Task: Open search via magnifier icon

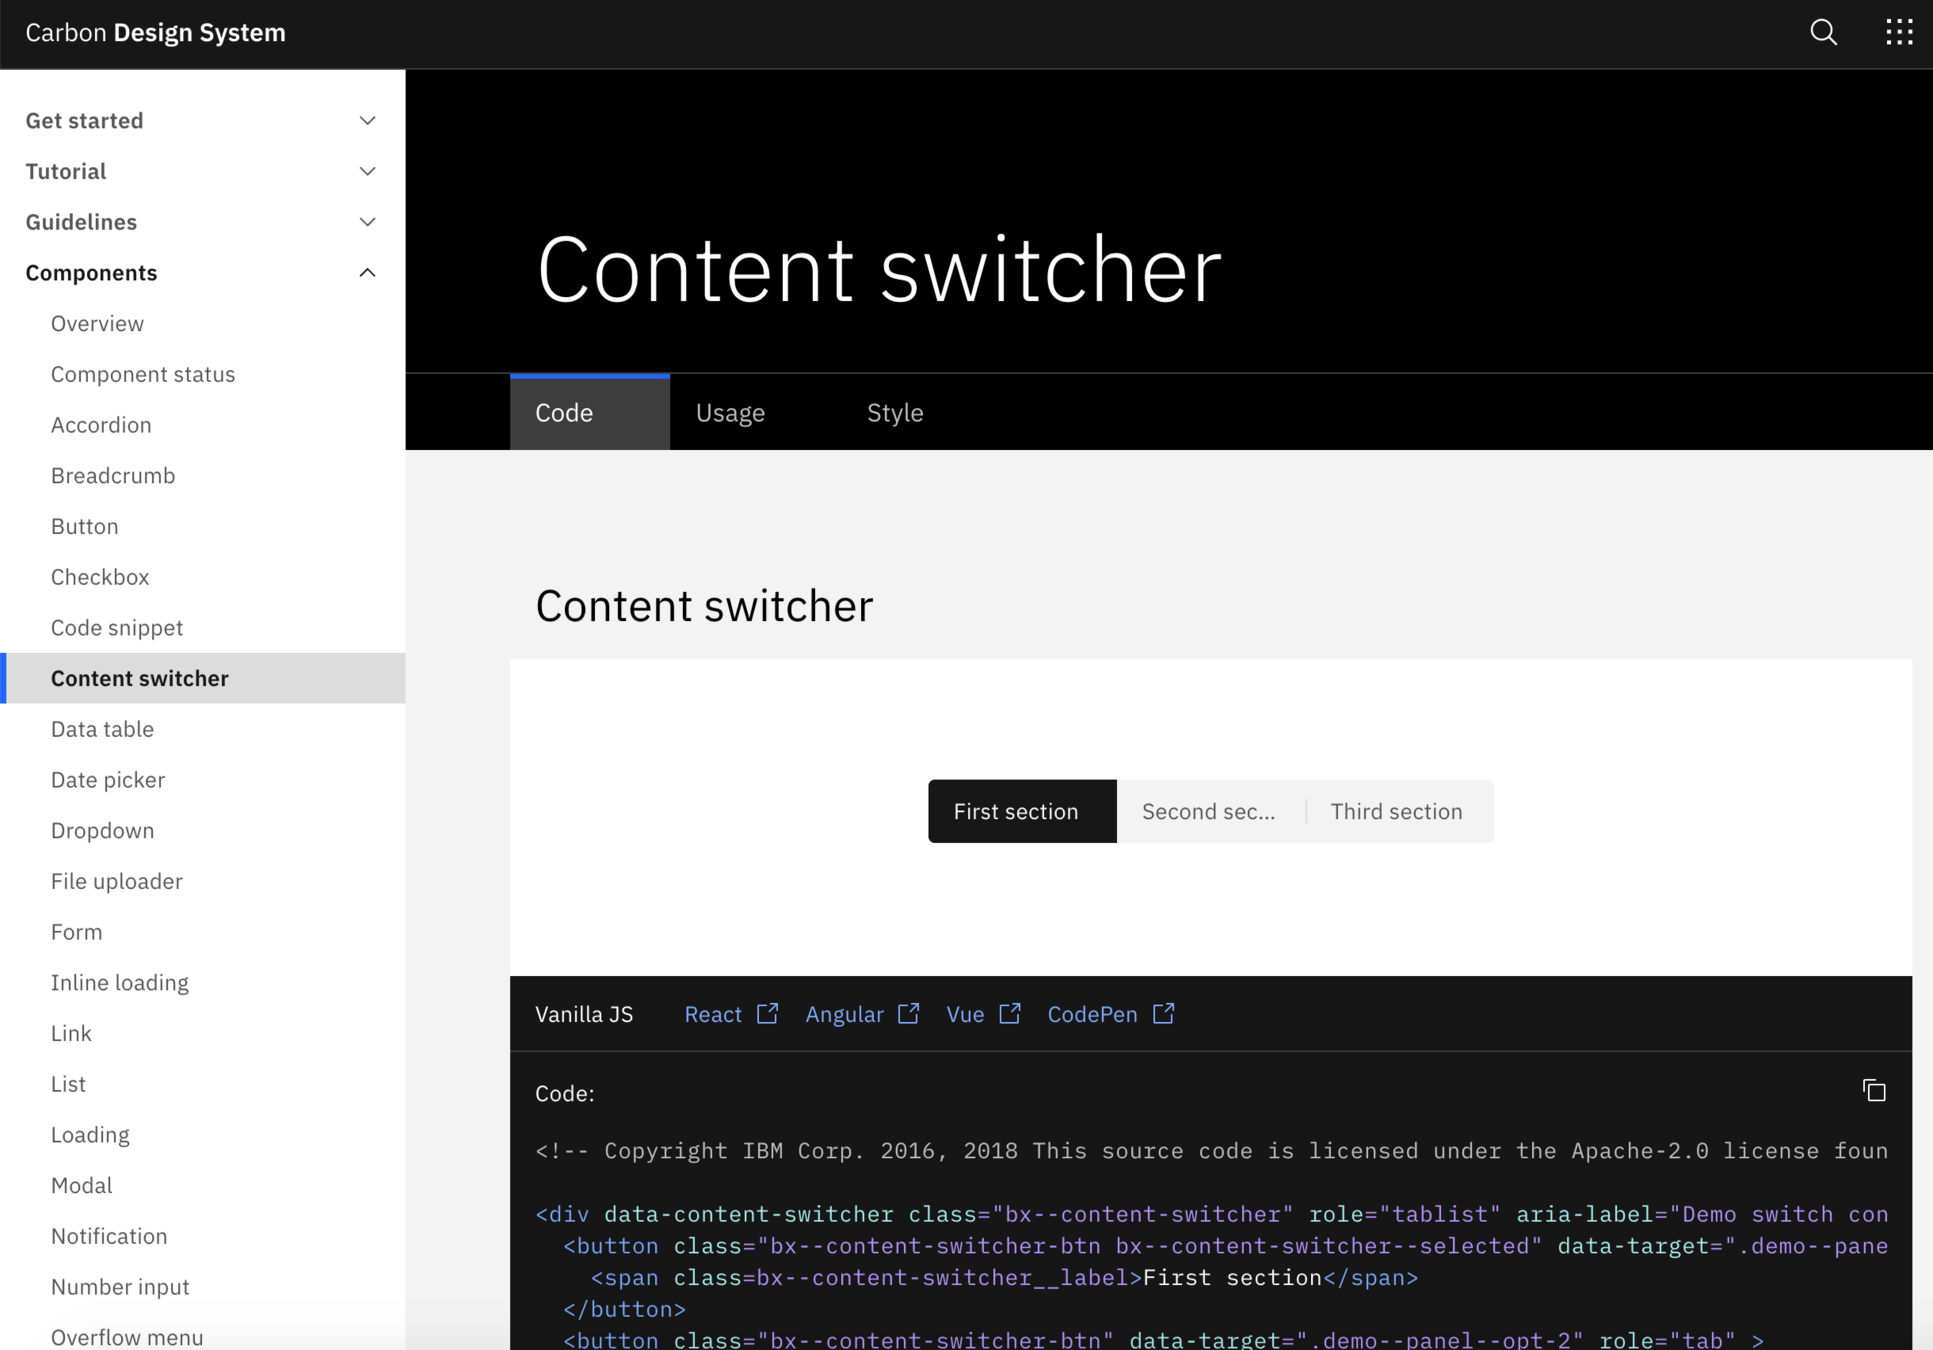Action: [x=1823, y=33]
